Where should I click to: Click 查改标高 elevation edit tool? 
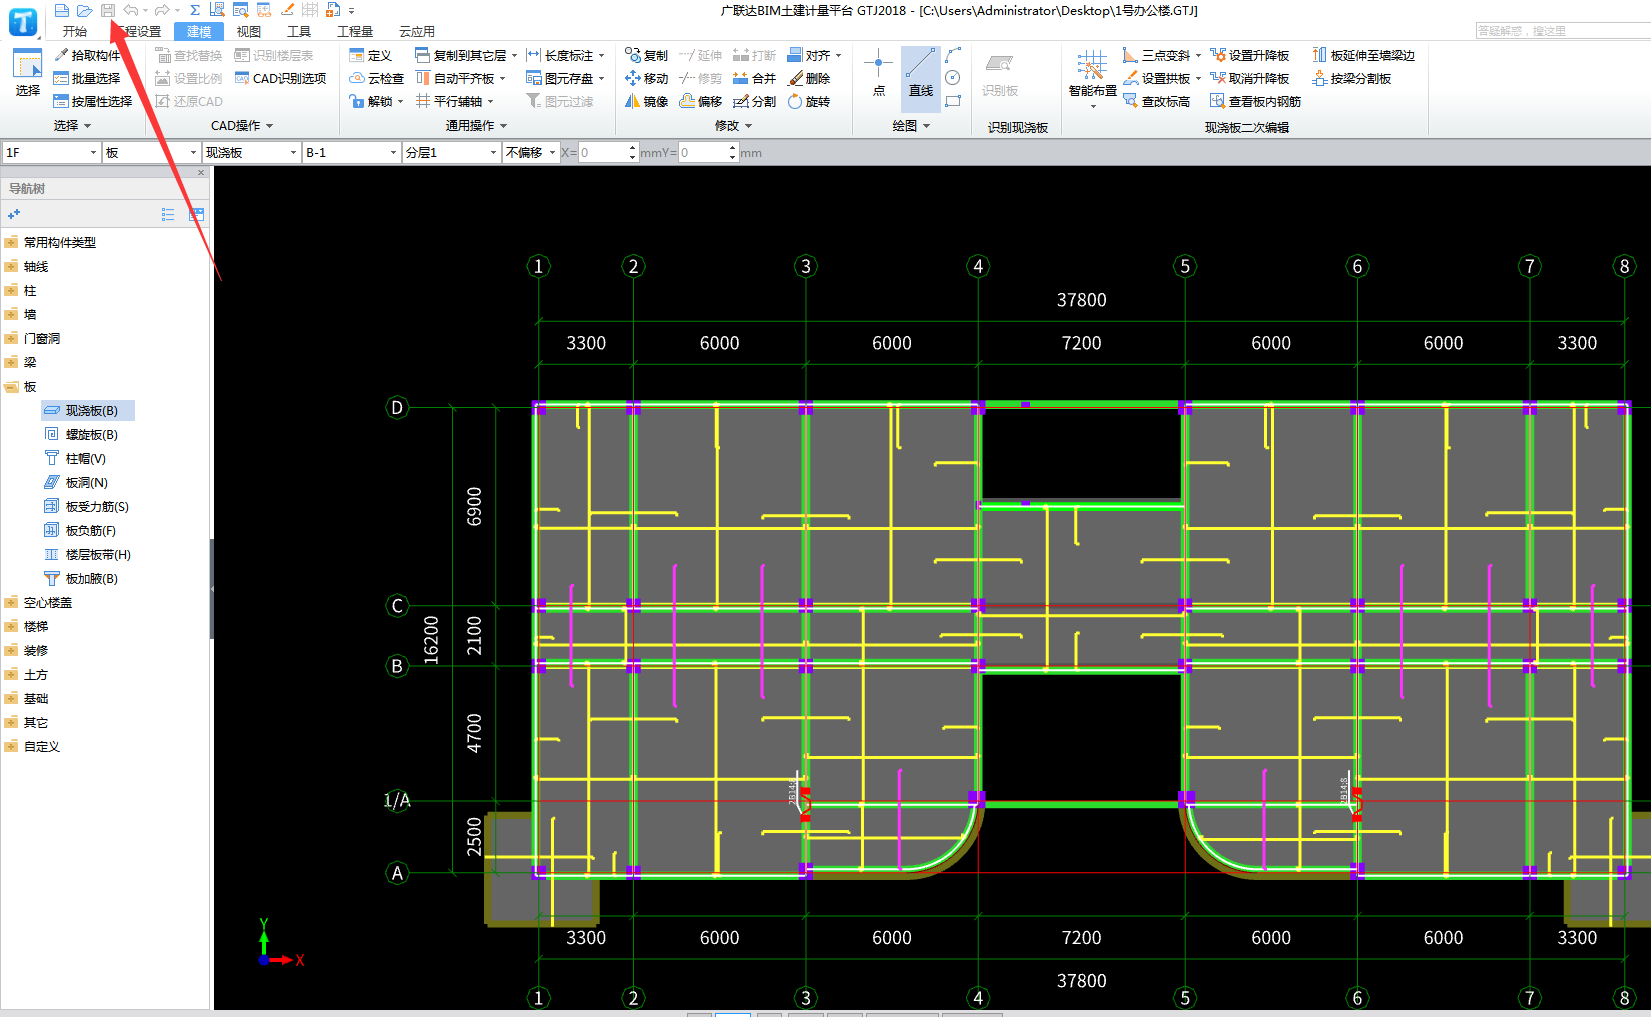tap(1157, 101)
